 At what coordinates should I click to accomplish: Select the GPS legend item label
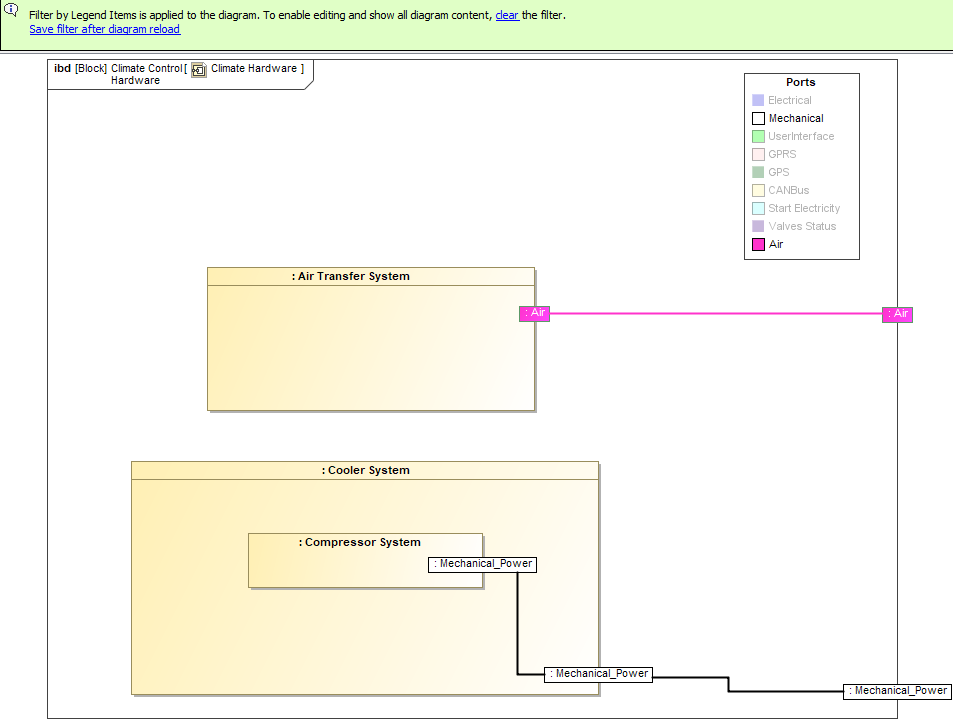click(778, 172)
